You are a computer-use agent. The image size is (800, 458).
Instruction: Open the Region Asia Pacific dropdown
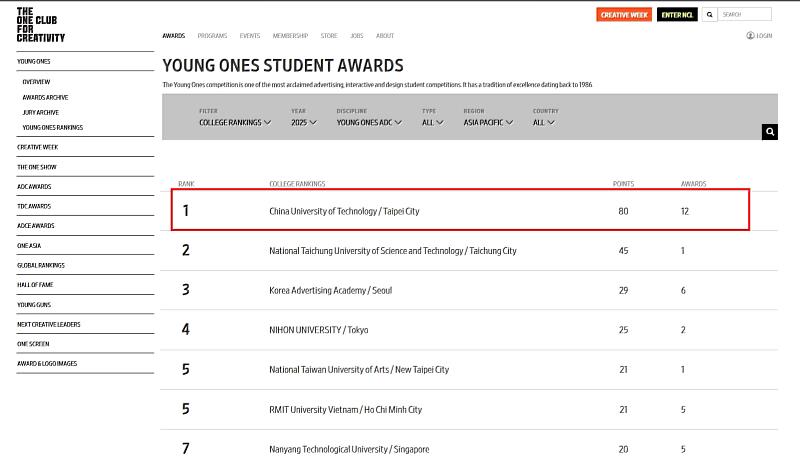click(x=488, y=123)
